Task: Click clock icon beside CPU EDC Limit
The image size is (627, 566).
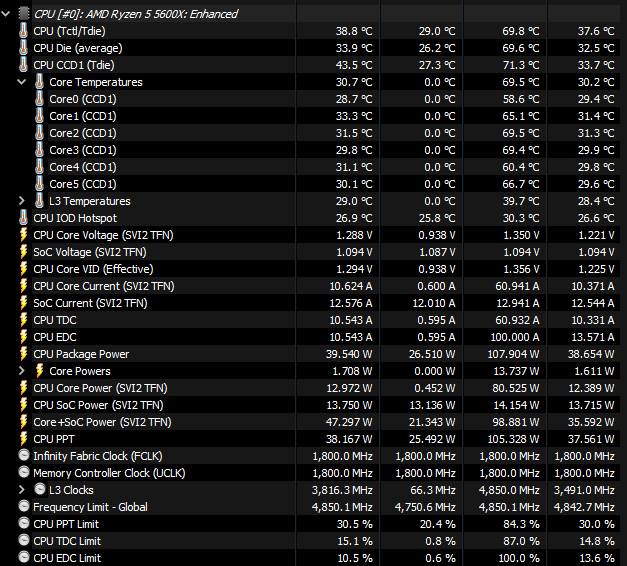Action: tap(24, 557)
